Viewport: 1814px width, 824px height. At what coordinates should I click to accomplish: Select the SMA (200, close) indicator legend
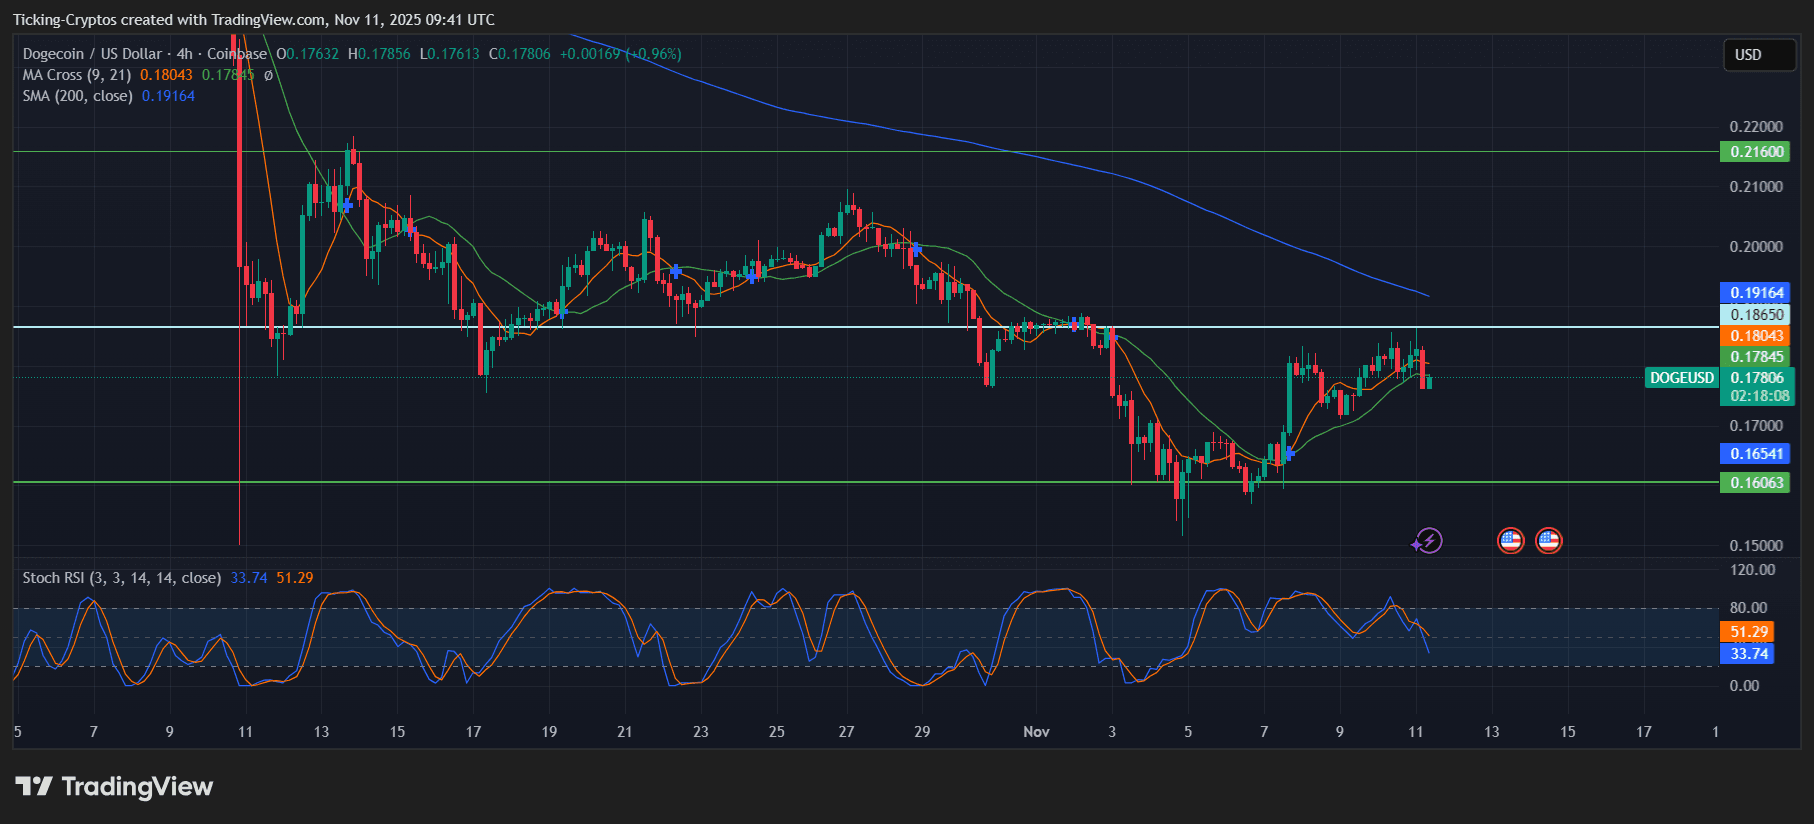78,96
